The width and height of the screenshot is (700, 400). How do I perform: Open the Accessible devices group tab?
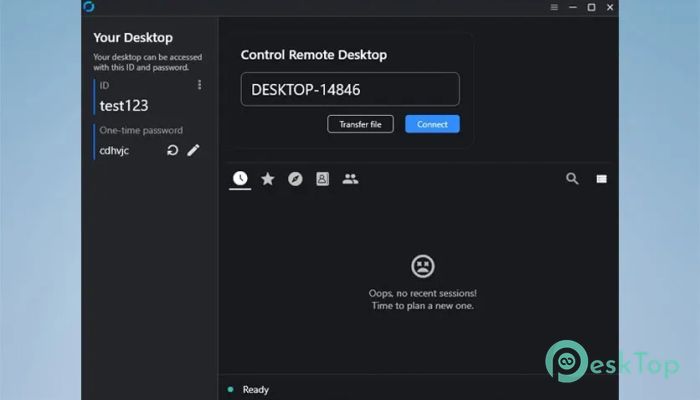350,179
